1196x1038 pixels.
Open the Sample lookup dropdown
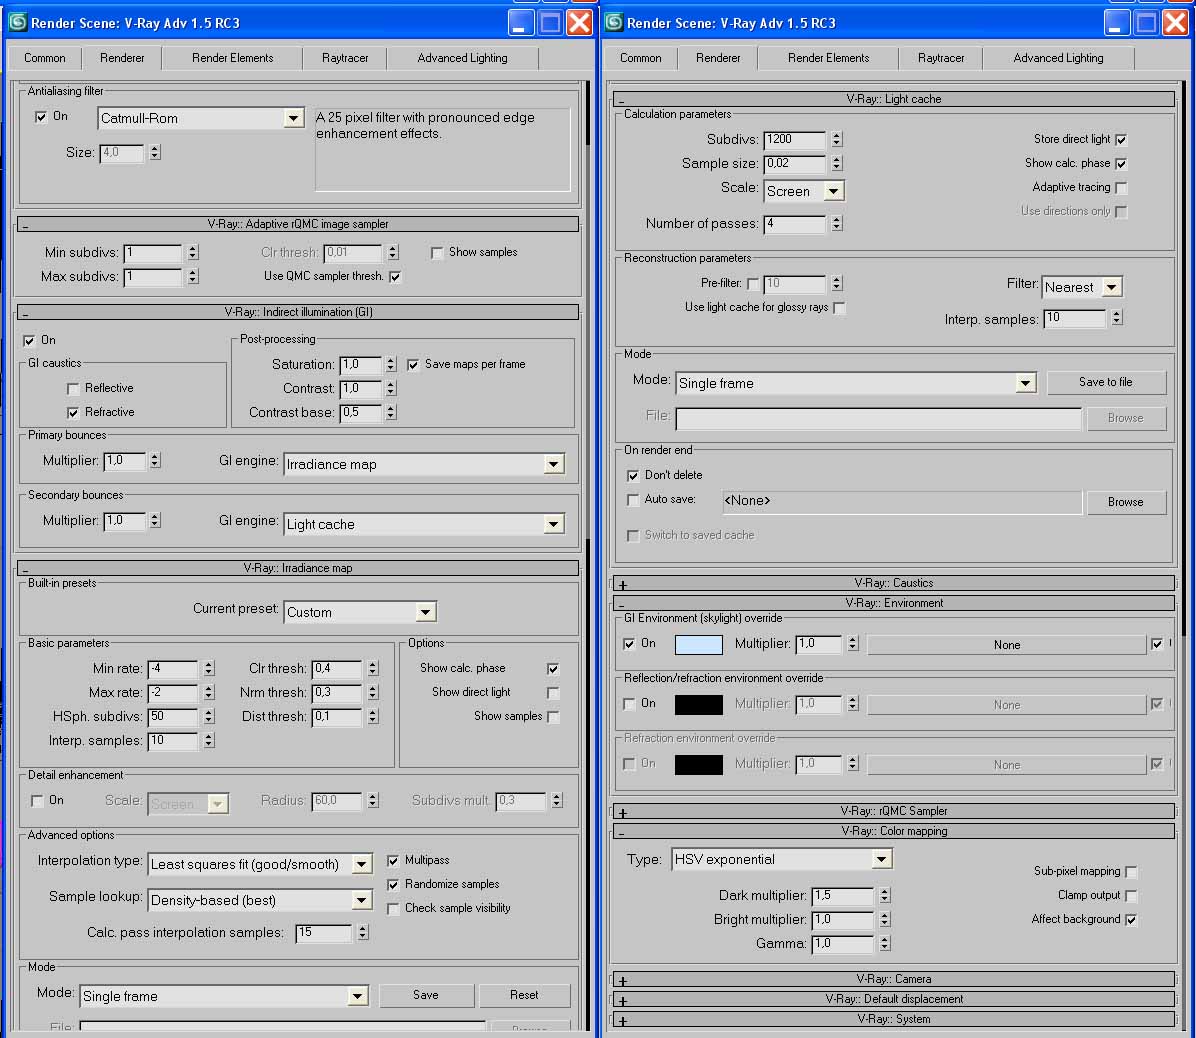362,900
